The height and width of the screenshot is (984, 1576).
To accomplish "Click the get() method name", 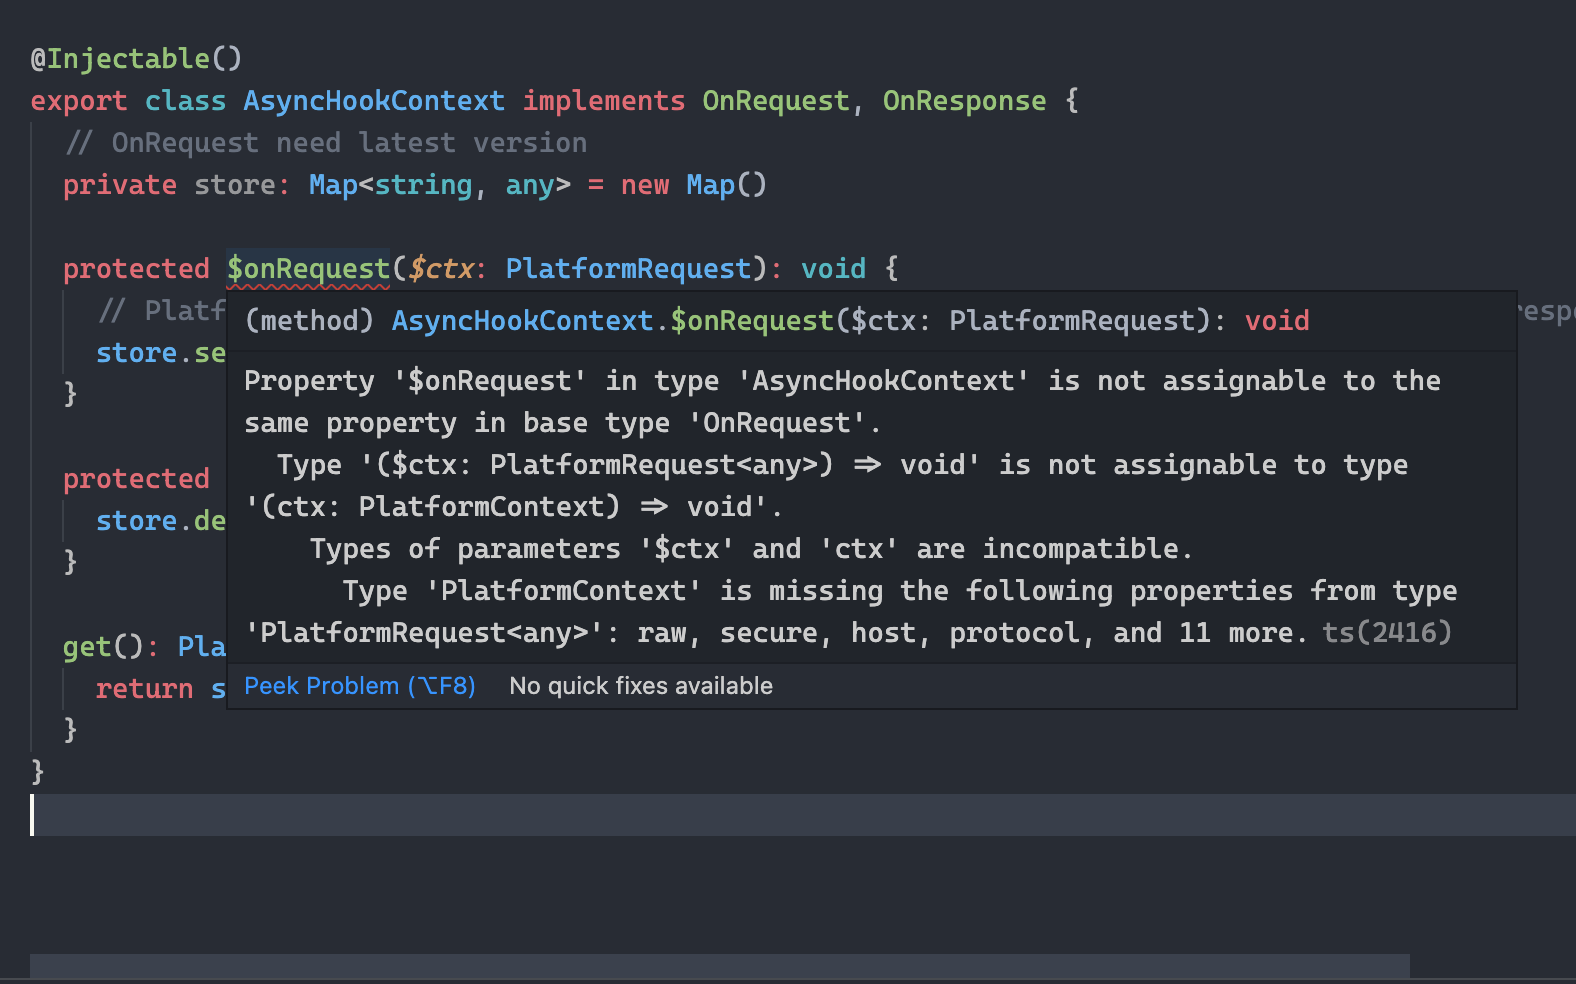I will point(86,647).
